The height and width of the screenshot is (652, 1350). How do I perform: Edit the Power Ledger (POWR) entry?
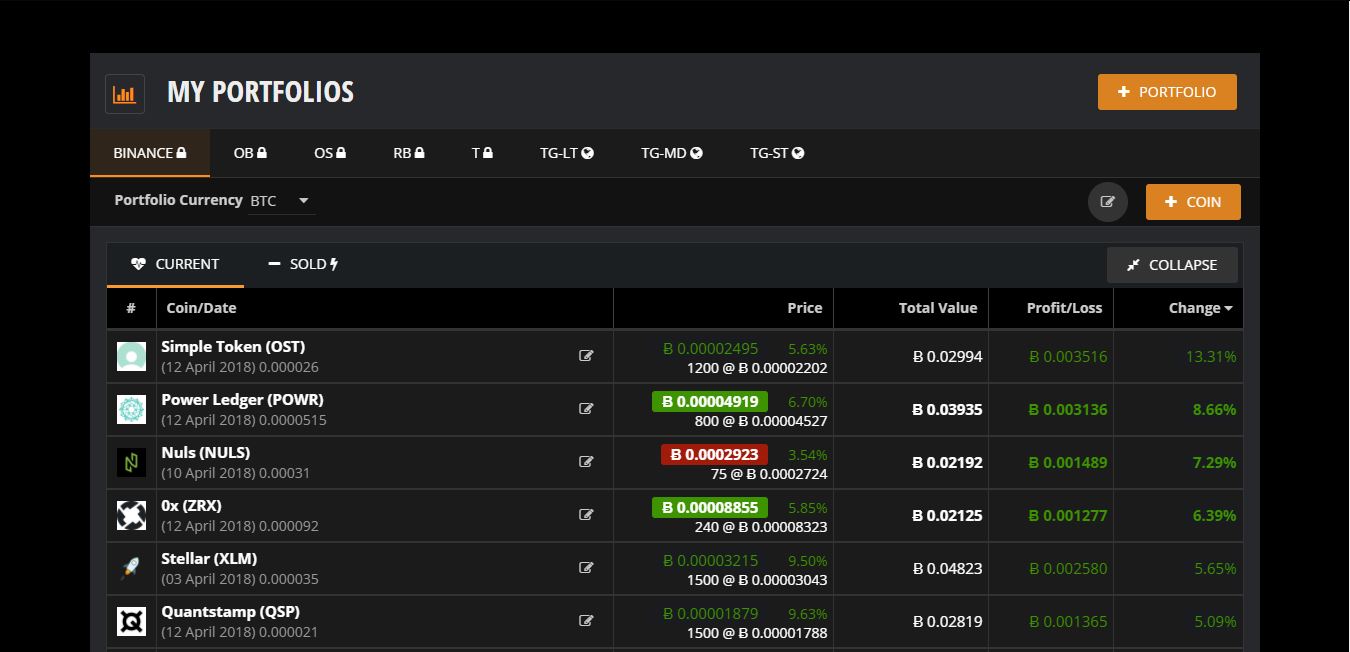pyautogui.click(x=586, y=408)
